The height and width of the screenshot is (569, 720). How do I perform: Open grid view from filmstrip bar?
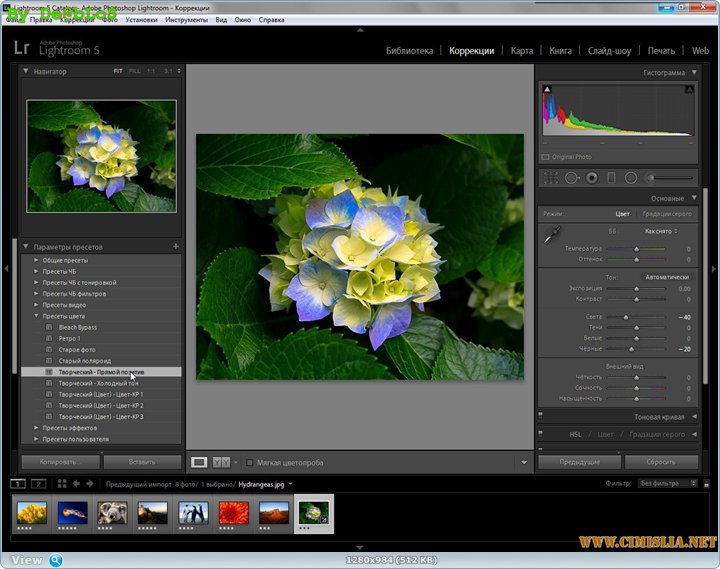(x=62, y=483)
